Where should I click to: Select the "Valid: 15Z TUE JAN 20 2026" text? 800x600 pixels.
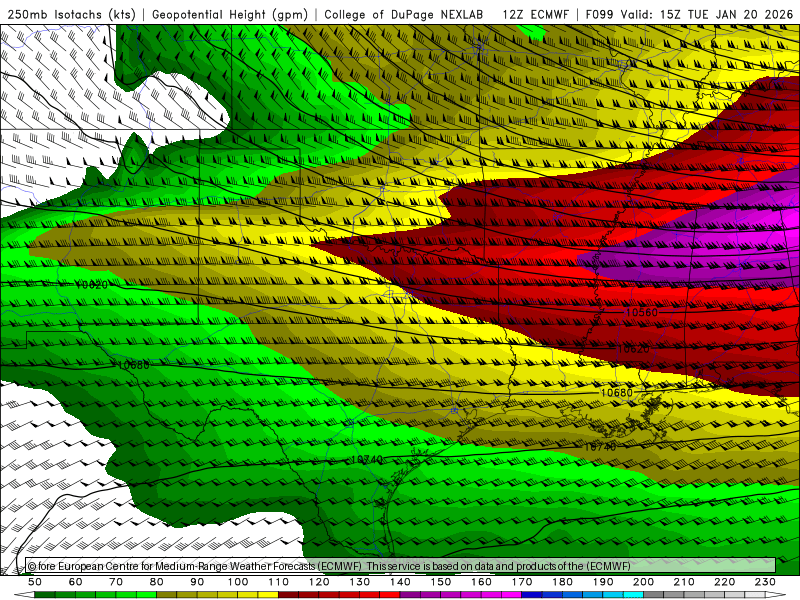[707, 15]
